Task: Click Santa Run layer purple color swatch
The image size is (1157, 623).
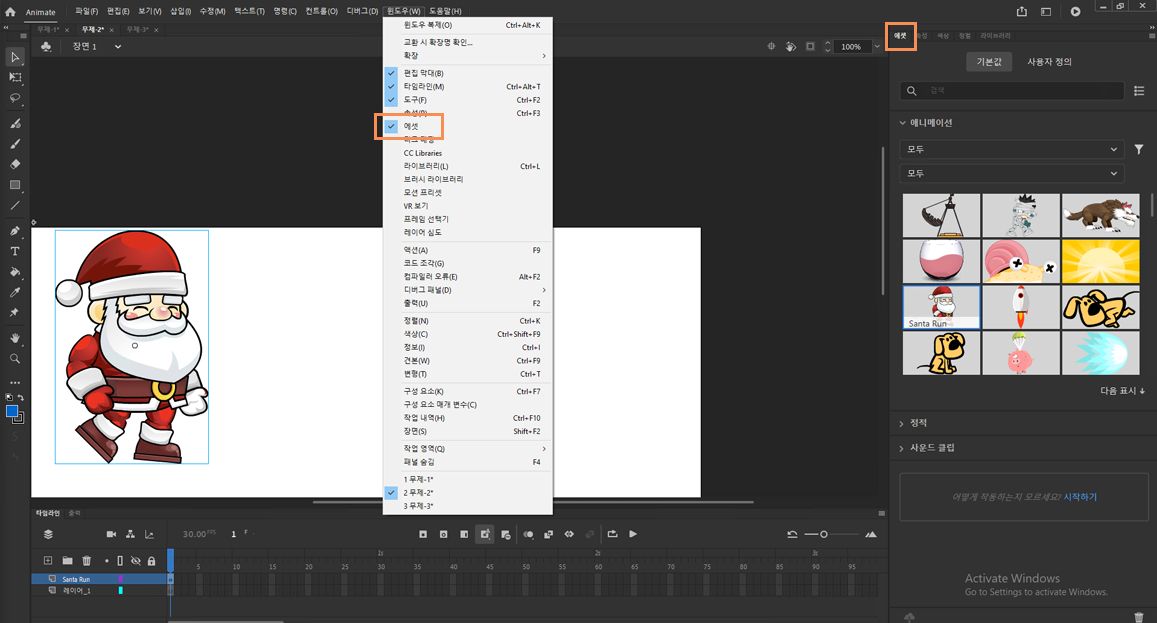Action: (120, 579)
